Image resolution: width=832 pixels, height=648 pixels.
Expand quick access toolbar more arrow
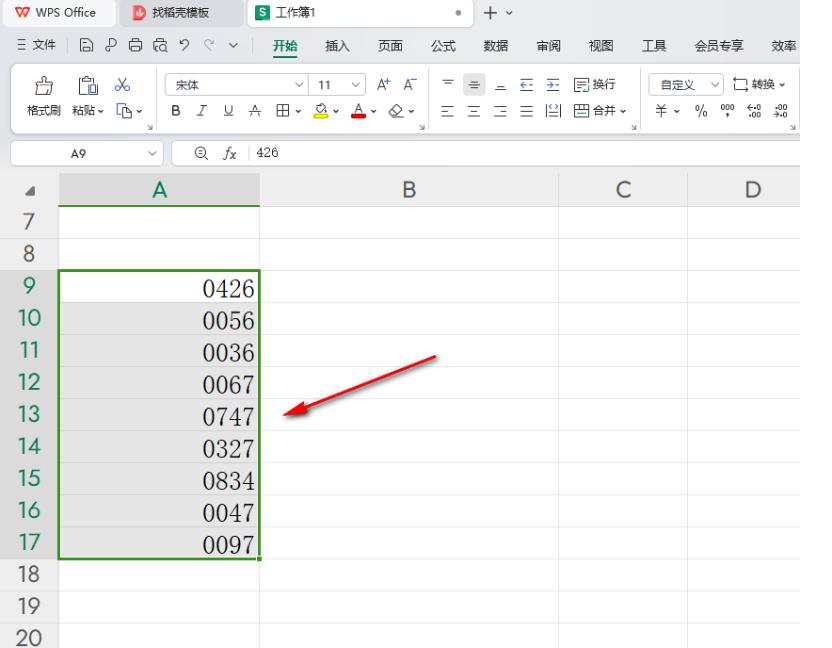click(233, 46)
